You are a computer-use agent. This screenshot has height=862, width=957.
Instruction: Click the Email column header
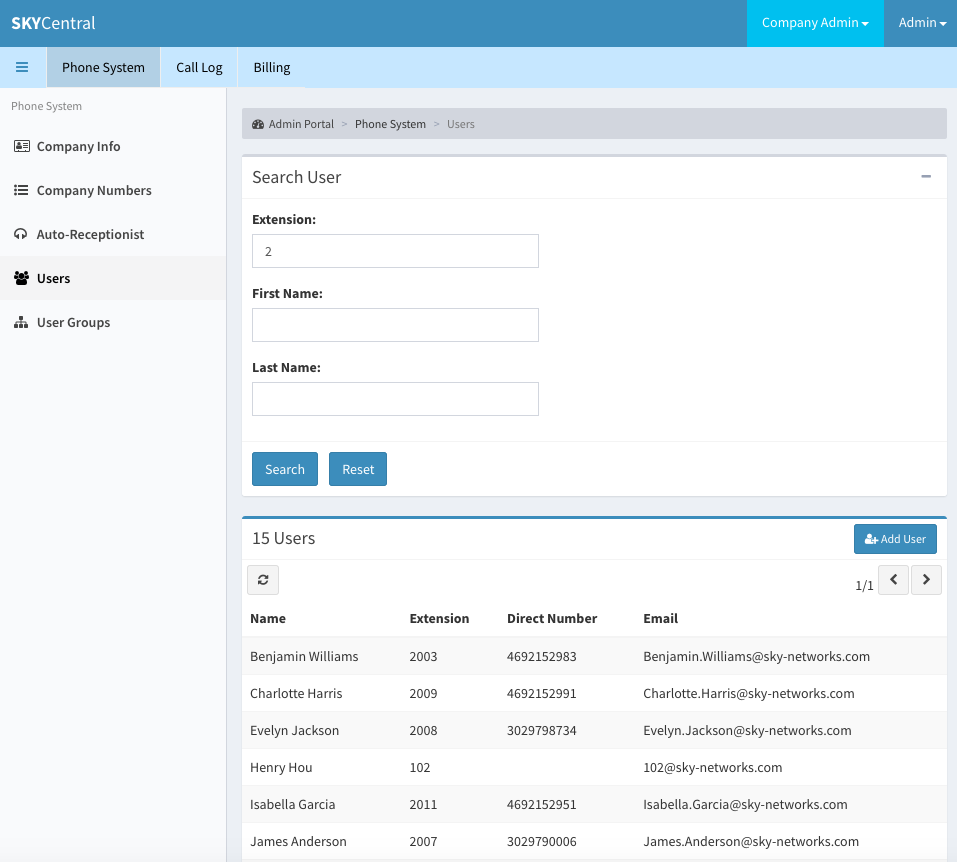660,618
